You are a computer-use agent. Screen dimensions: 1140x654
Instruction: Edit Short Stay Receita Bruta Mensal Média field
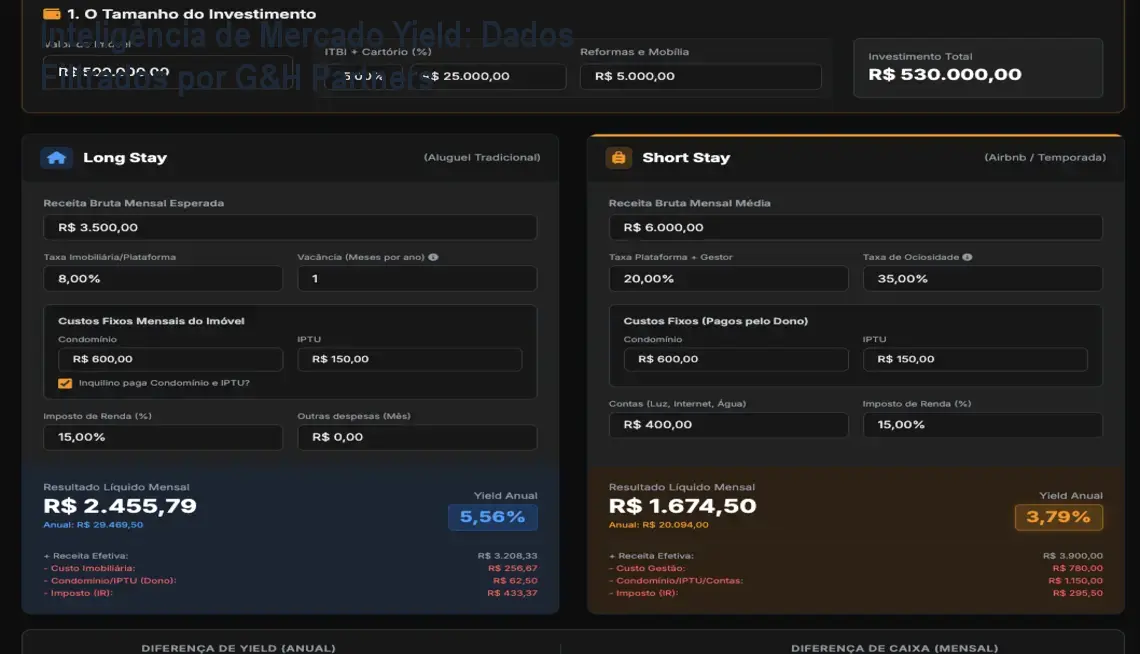[x=856, y=227]
